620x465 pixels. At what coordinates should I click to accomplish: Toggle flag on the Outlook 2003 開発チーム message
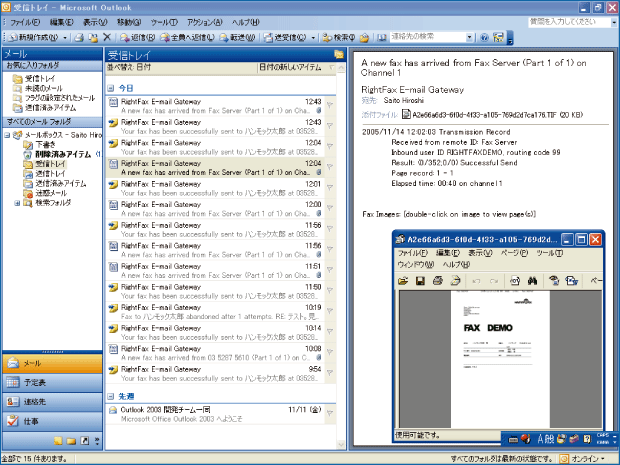(x=330, y=413)
